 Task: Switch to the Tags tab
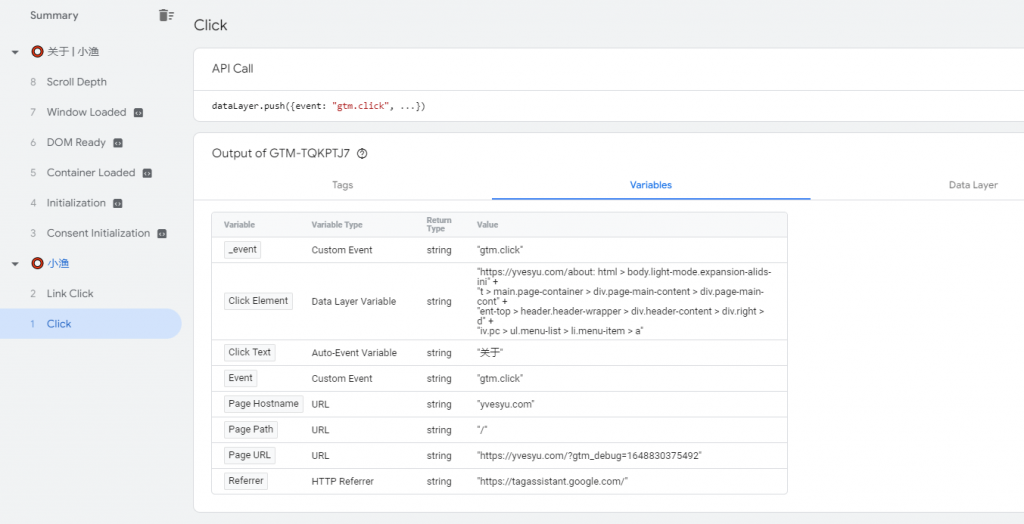click(342, 185)
